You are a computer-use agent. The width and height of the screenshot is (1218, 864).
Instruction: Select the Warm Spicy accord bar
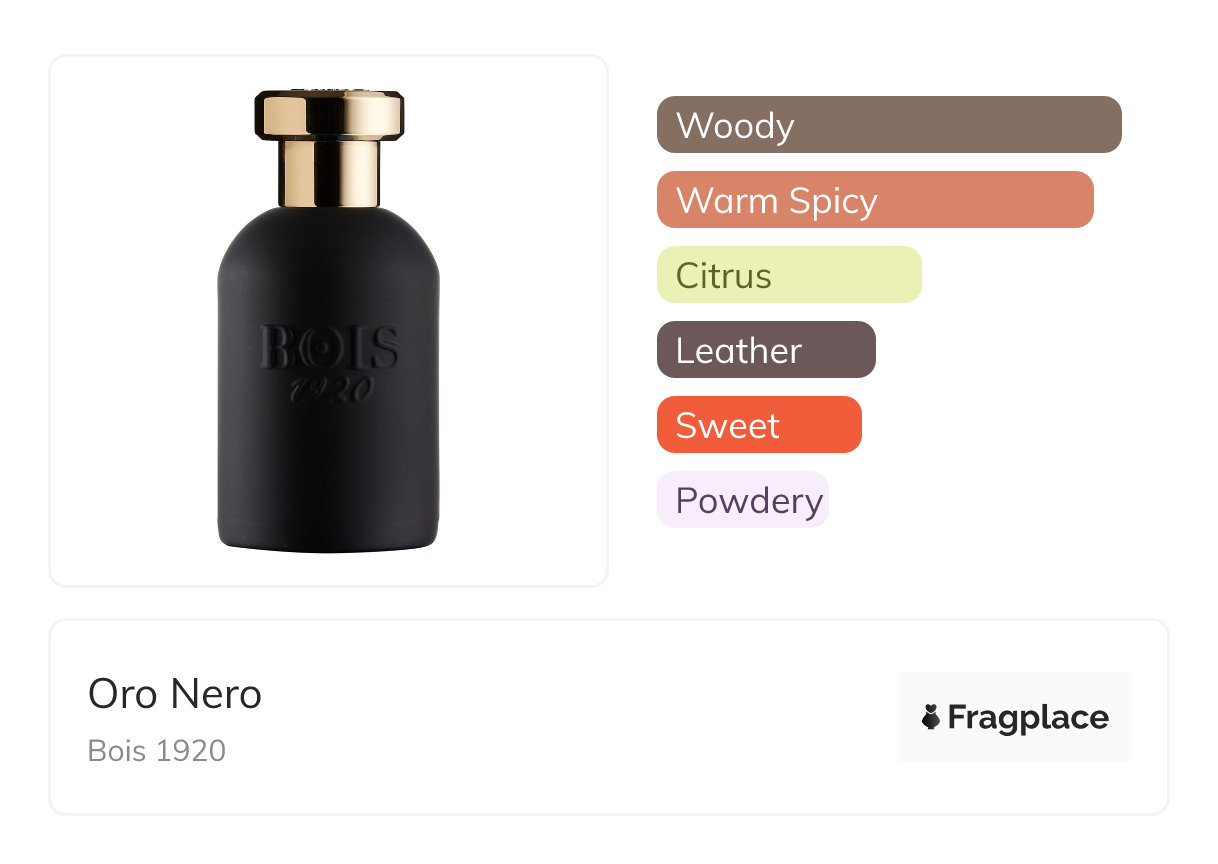pos(874,200)
